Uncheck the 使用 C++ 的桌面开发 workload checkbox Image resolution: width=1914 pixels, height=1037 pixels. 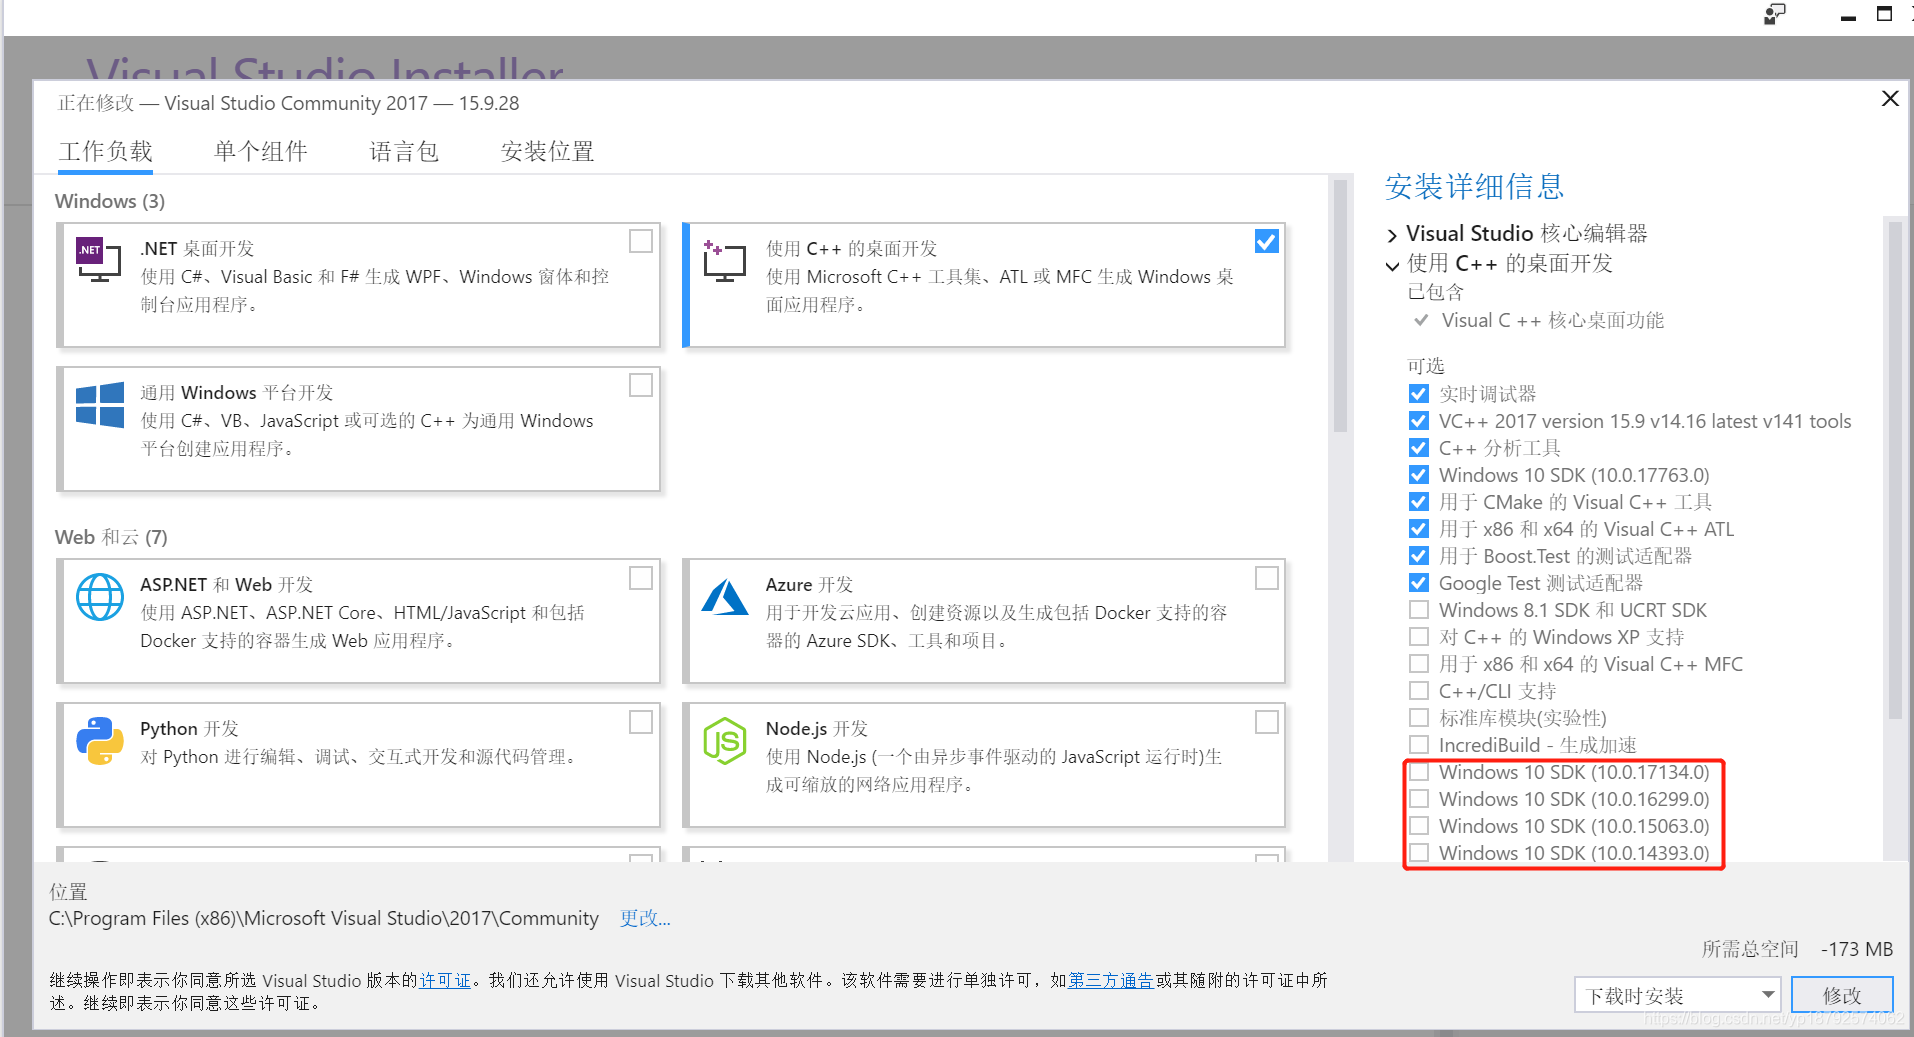1266,241
